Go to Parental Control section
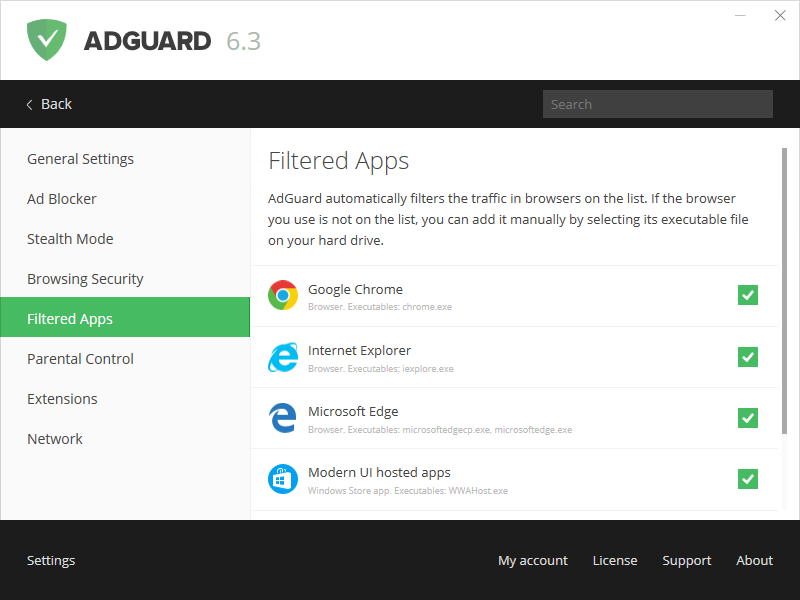The width and height of the screenshot is (800, 600). coord(80,359)
